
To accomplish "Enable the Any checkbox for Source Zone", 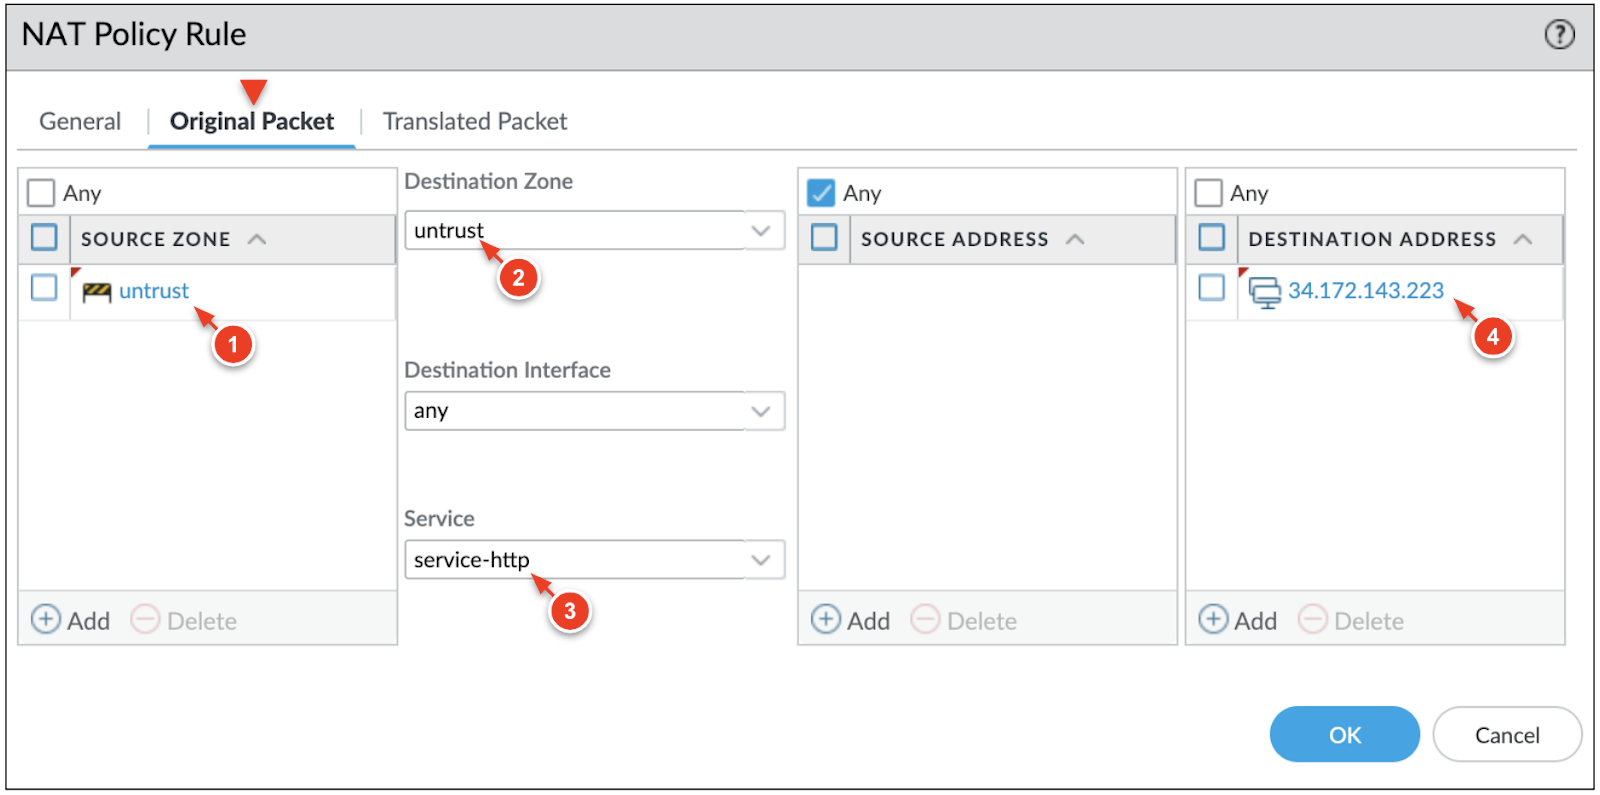I will [x=41, y=193].
